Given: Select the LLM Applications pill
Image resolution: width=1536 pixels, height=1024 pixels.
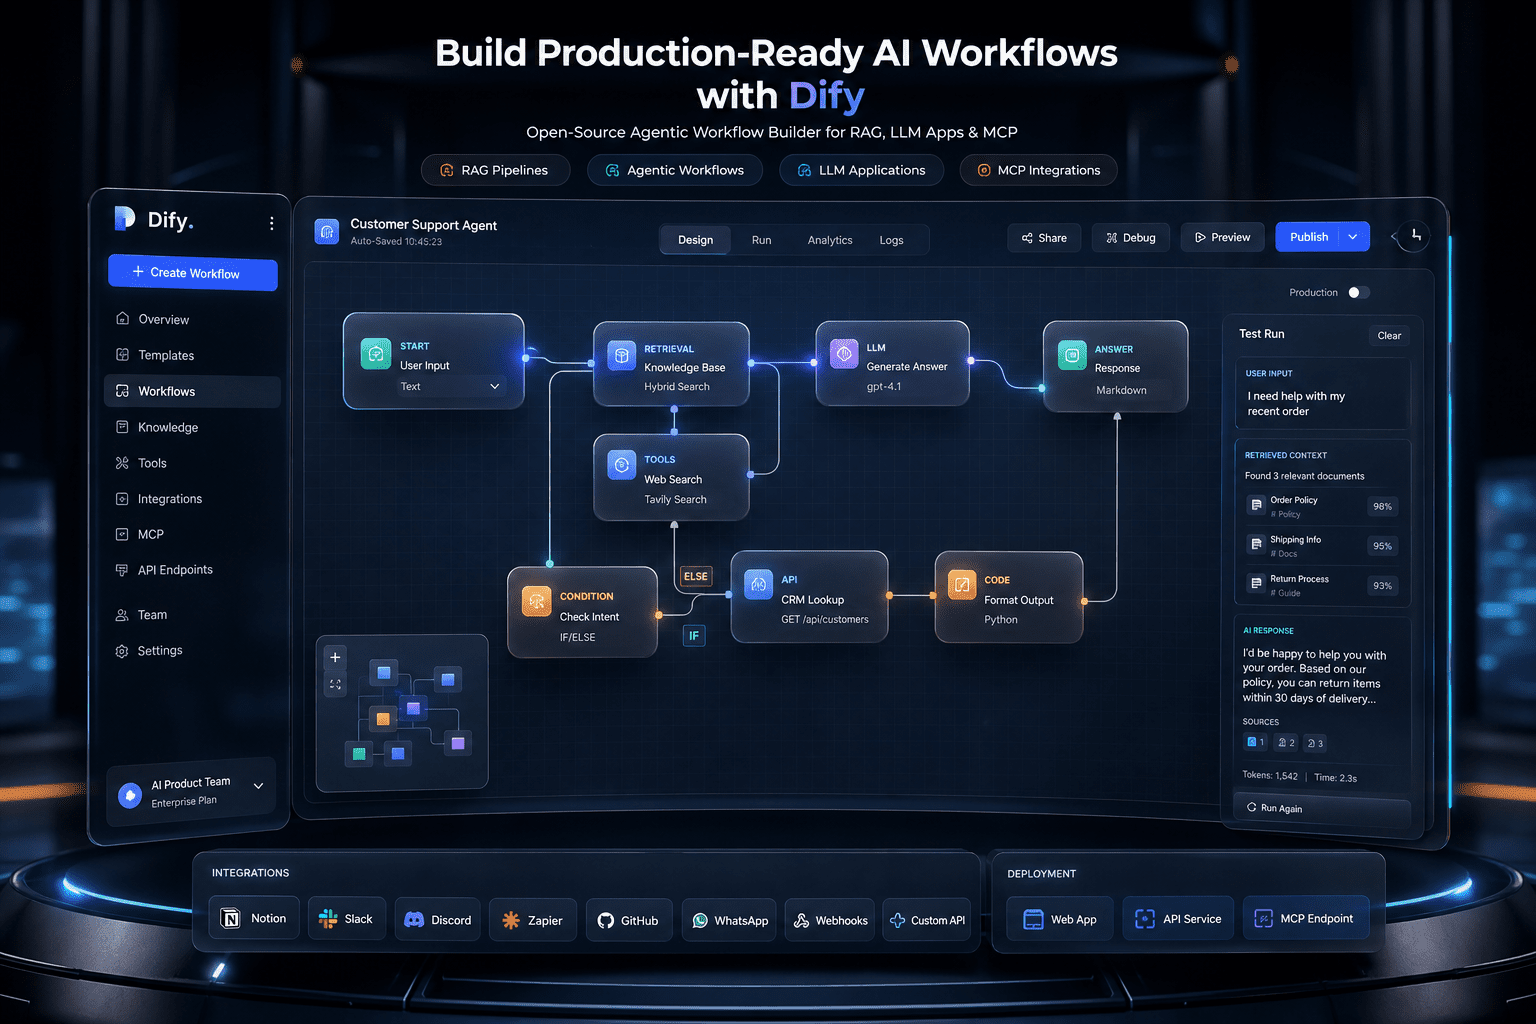Looking at the screenshot, I should click(x=861, y=170).
